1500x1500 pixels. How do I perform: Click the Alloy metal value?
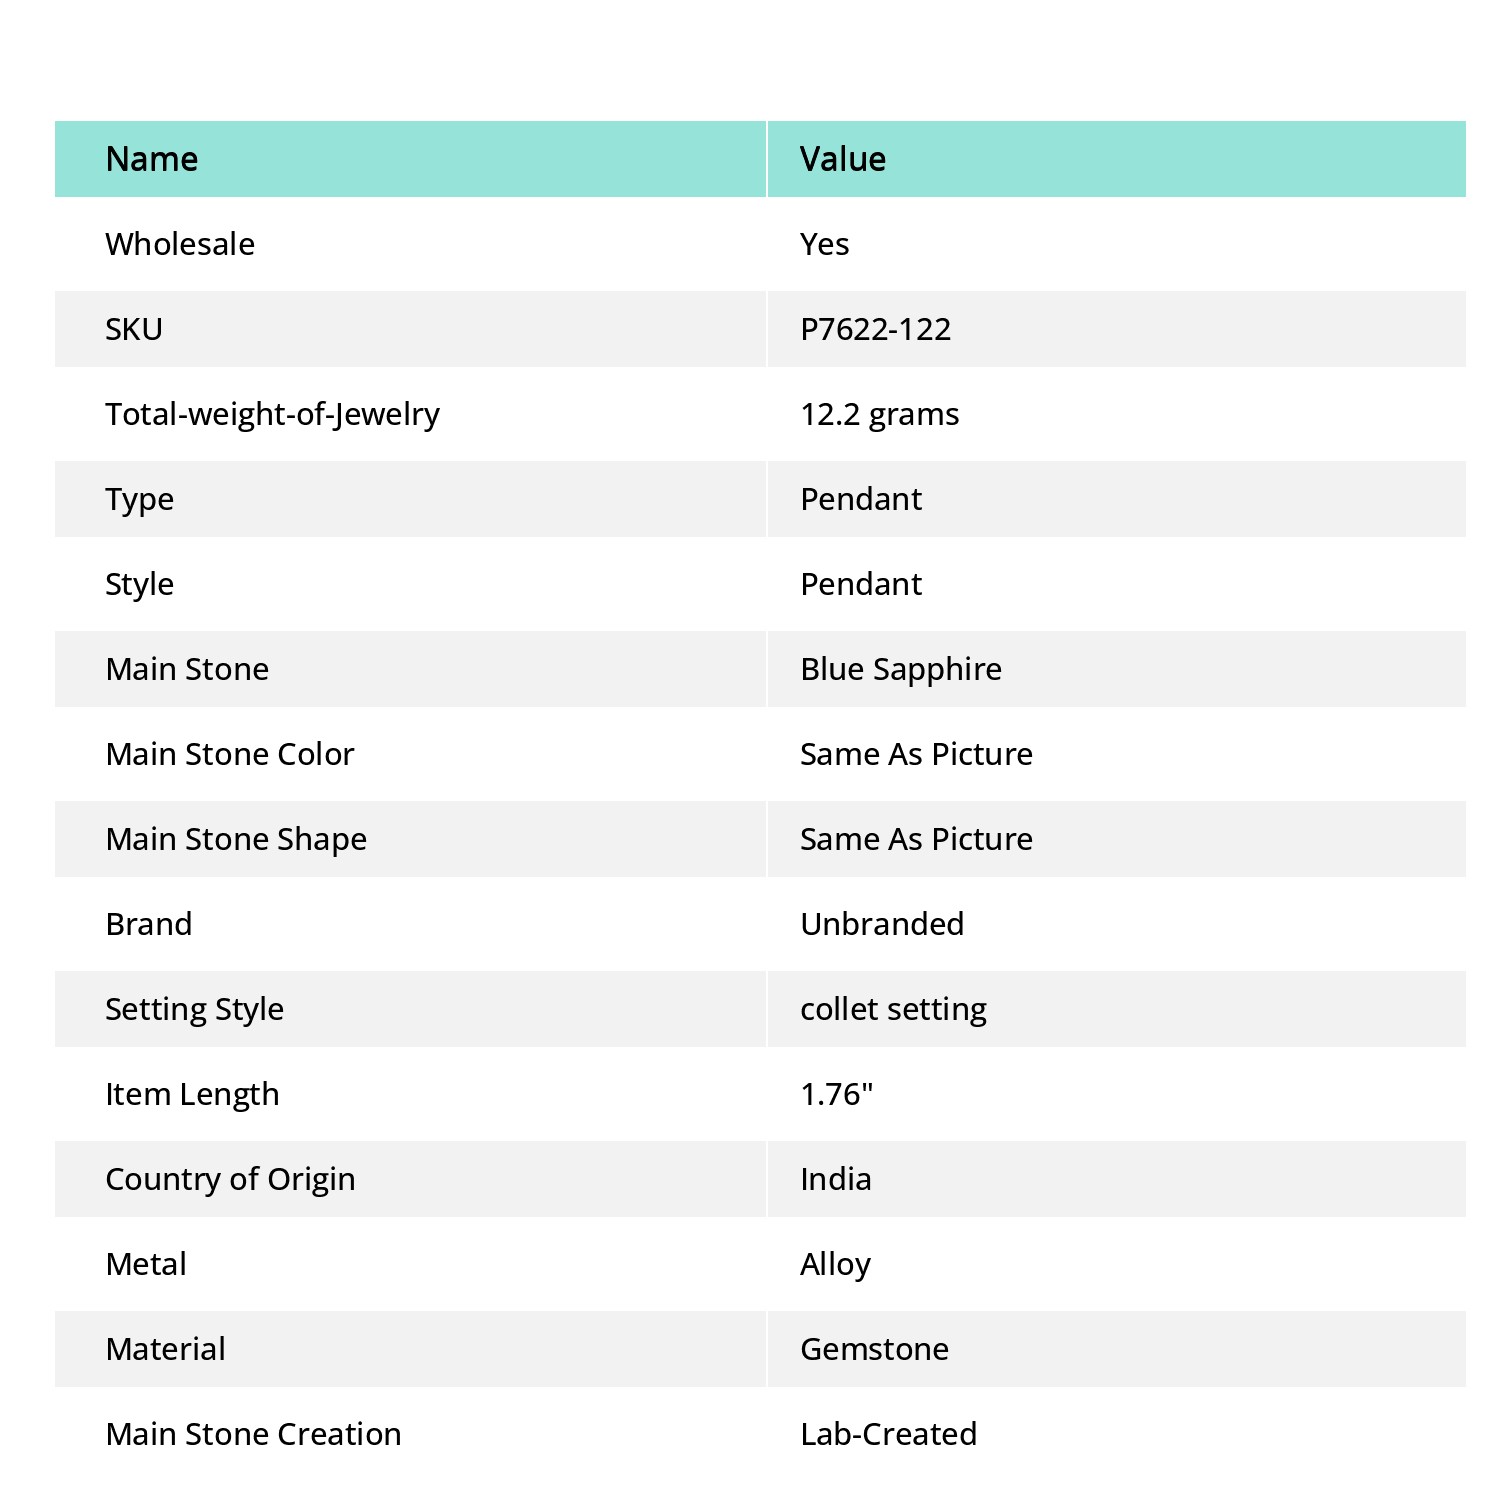836,1264
